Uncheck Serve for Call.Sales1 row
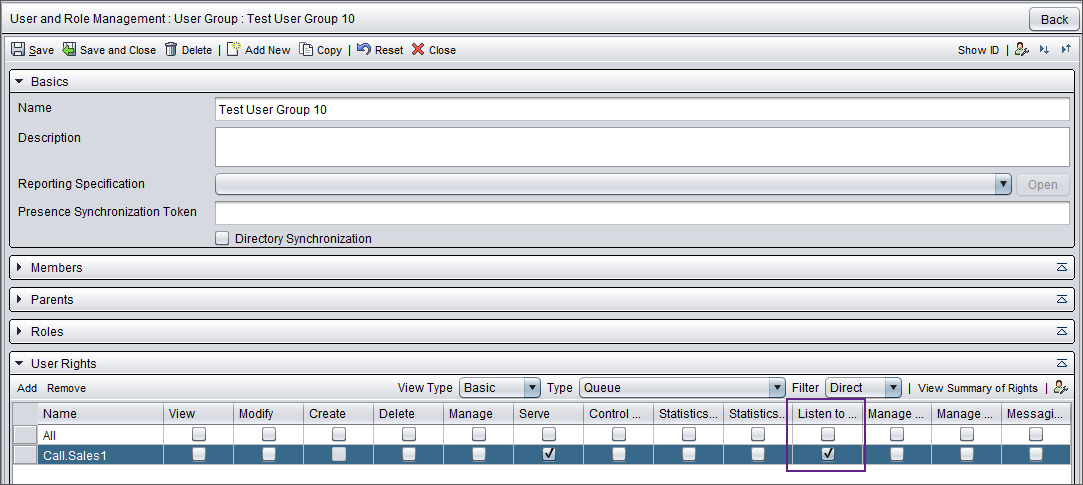This screenshot has width=1083, height=485. coord(548,454)
